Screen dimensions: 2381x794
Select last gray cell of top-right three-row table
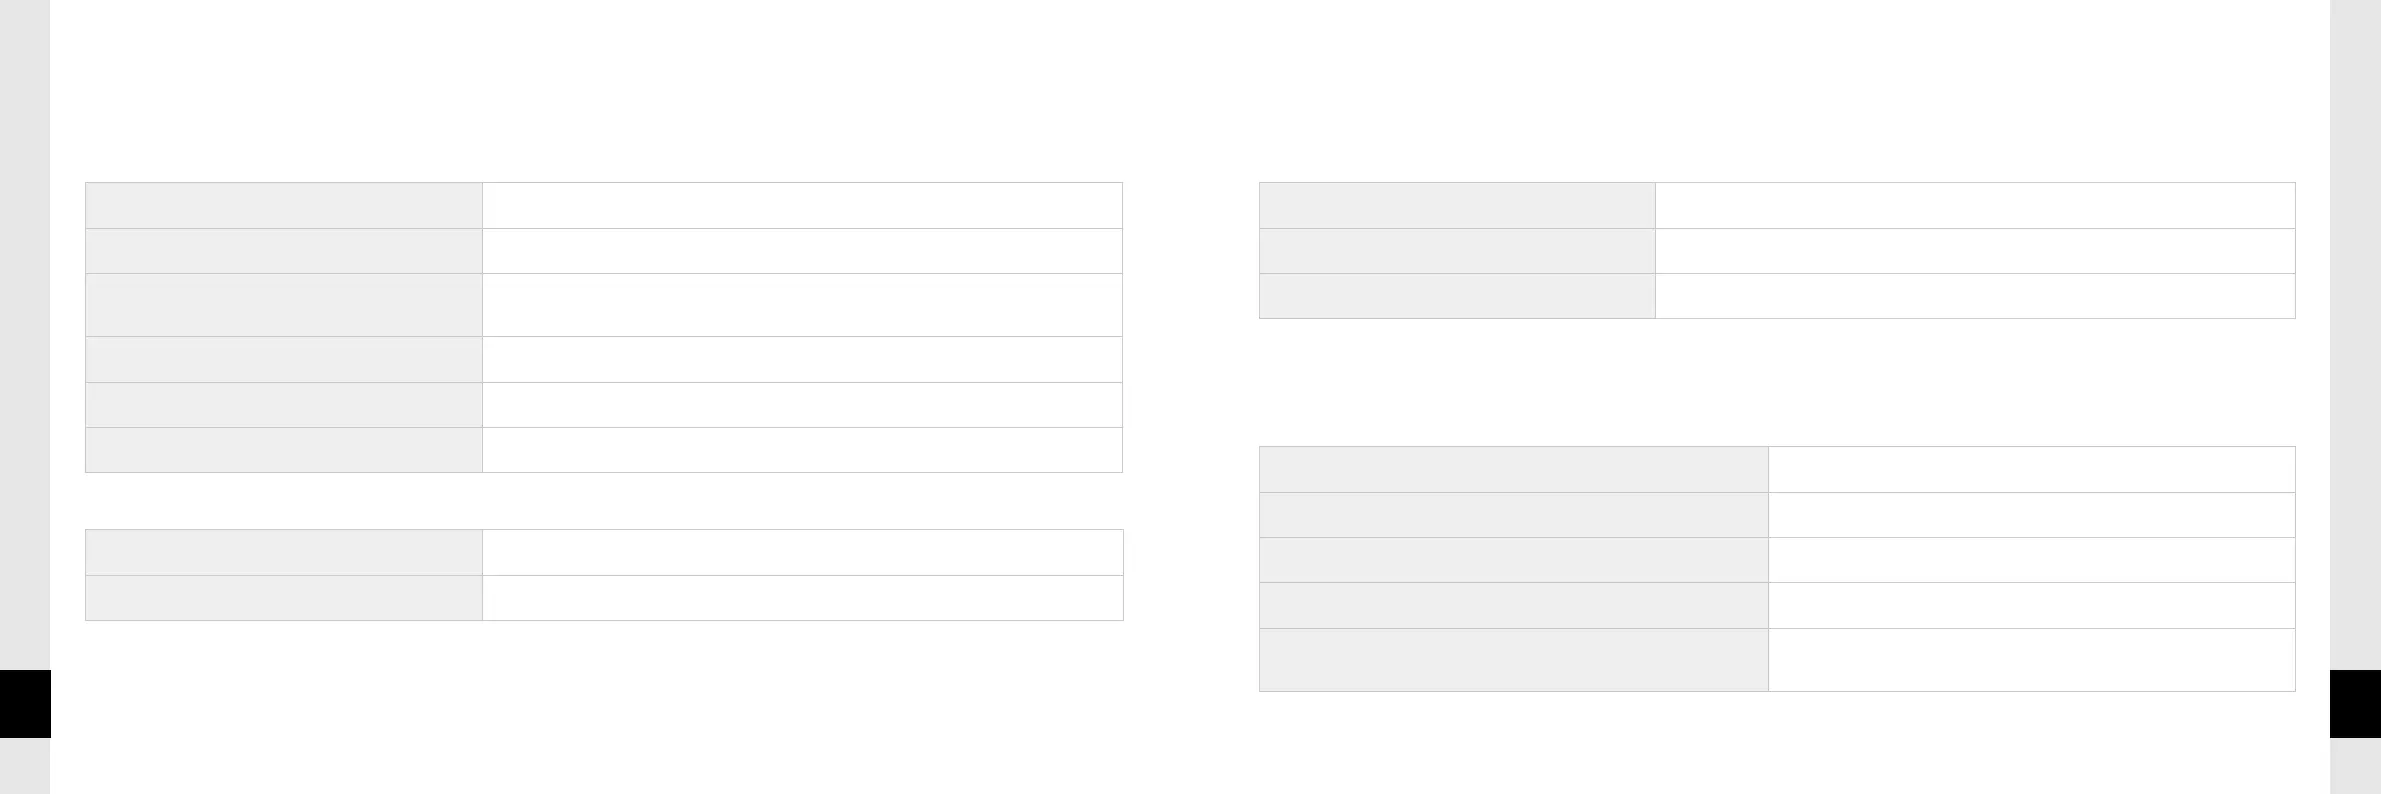point(1457,296)
